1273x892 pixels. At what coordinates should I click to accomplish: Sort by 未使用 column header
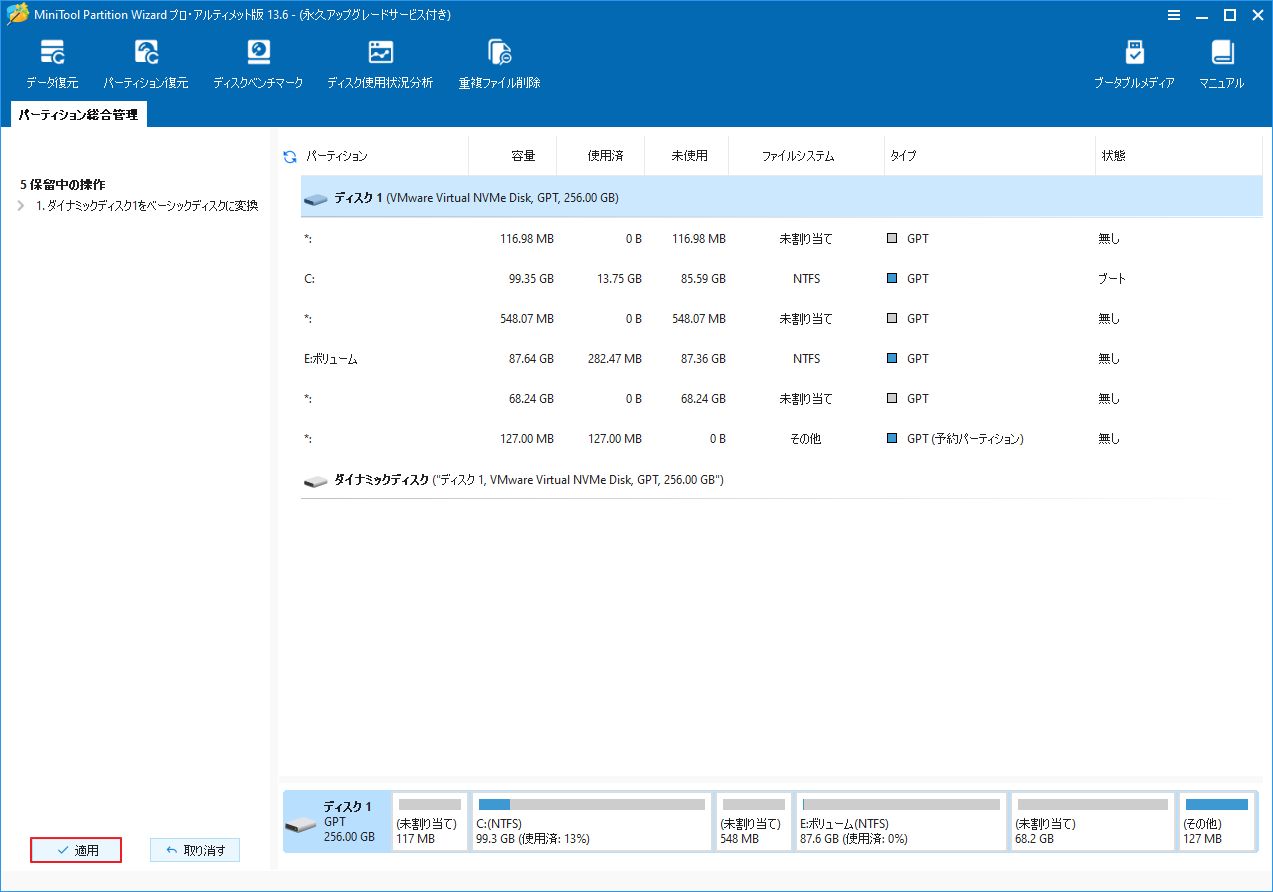686,156
